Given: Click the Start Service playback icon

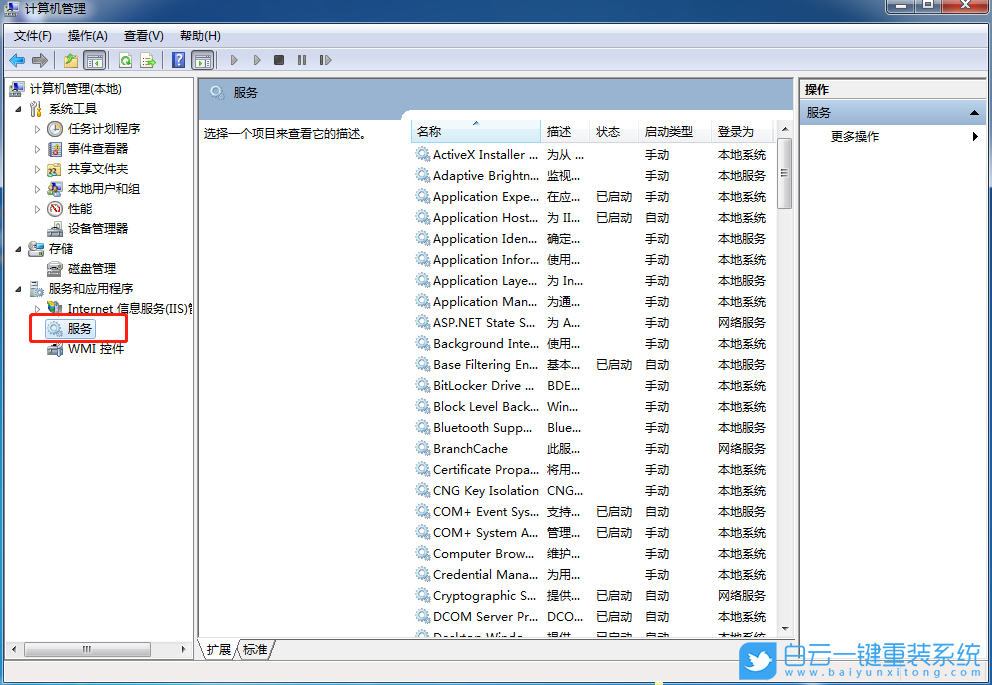Looking at the screenshot, I should coord(233,60).
